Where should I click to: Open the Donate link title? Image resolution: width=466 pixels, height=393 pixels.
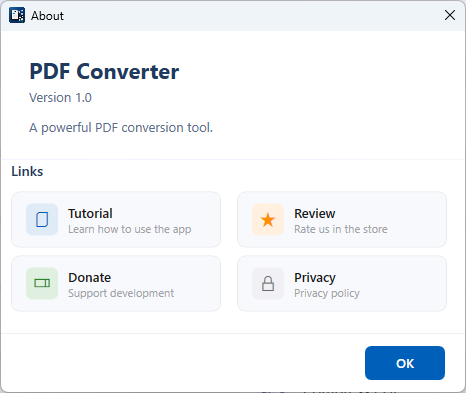pyautogui.click(x=90, y=278)
